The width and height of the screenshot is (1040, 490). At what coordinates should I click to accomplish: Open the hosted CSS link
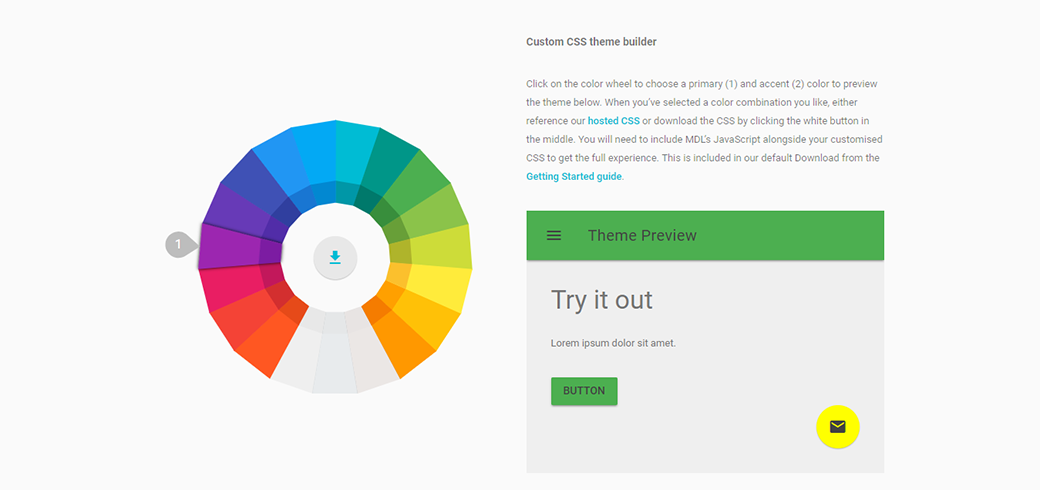(613, 121)
